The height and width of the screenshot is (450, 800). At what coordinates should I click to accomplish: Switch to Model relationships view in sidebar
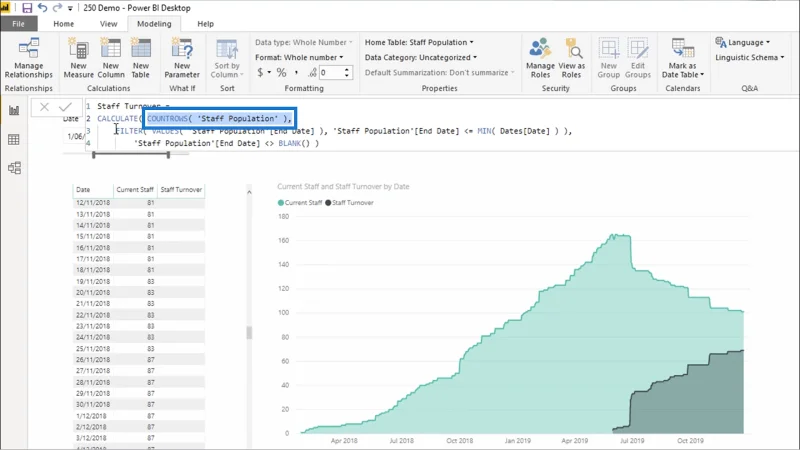[14, 168]
